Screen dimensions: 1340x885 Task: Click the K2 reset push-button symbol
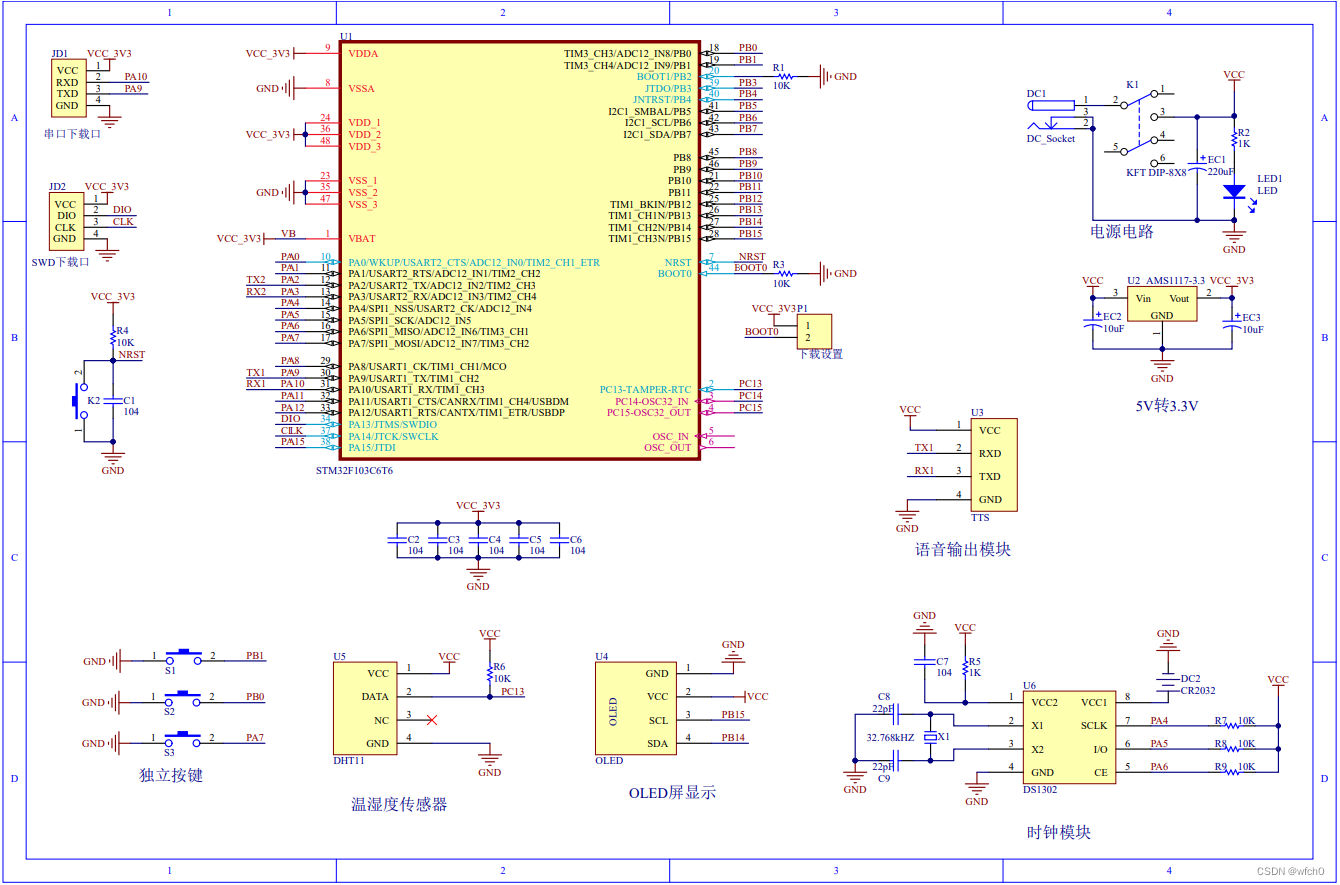[x=80, y=400]
